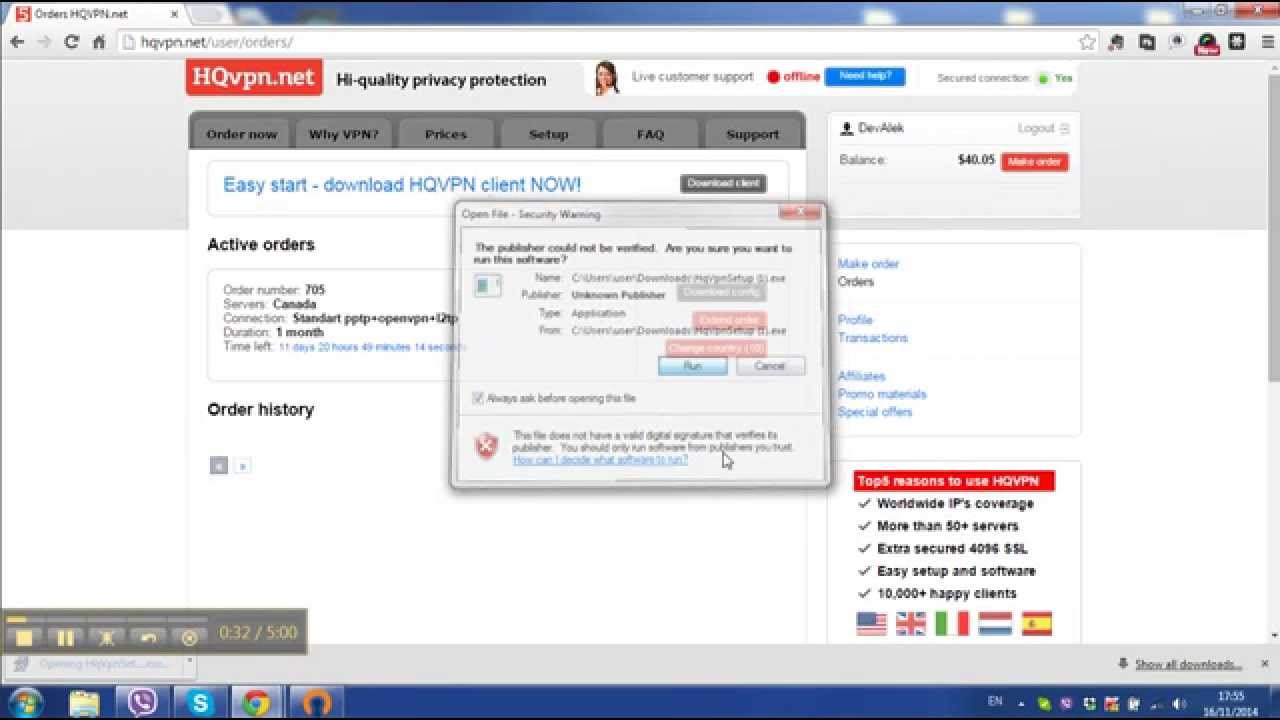Click the volume speaker tray icon
1280x720 pixels.
(1178, 703)
